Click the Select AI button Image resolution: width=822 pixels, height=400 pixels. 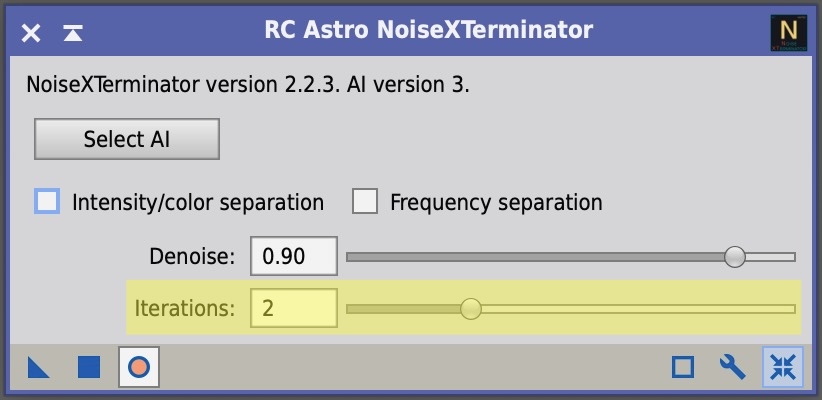(127, 139)
